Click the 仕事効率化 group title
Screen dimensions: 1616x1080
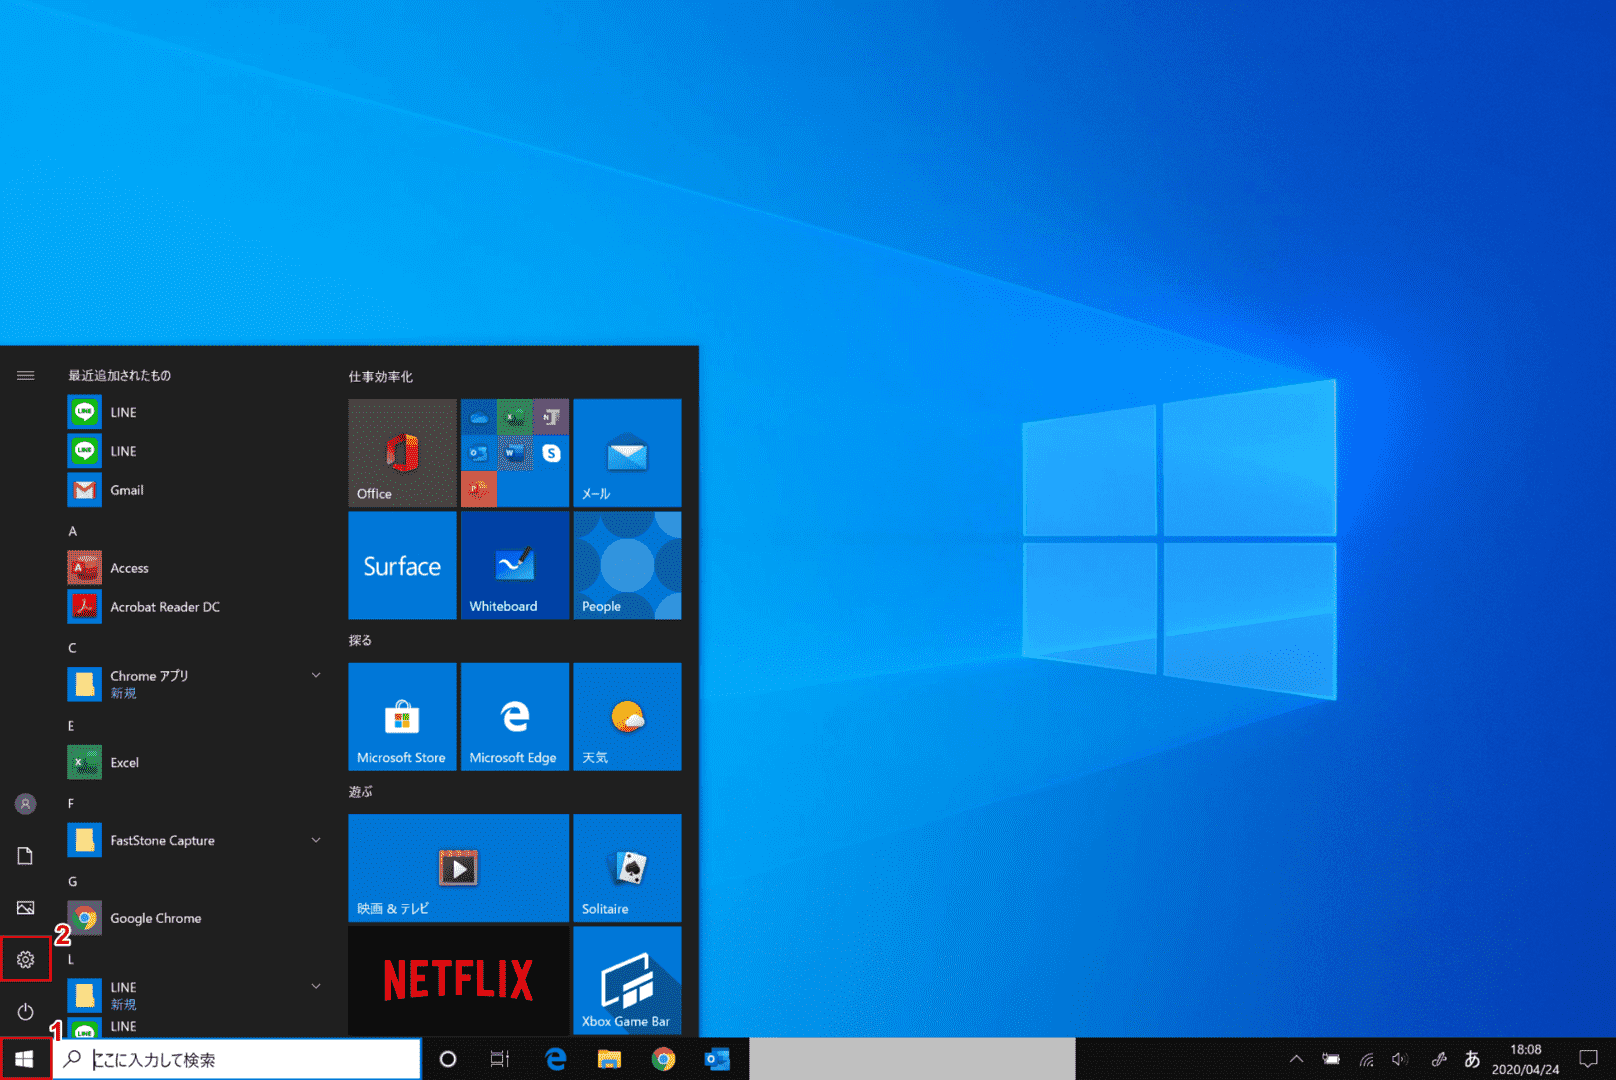click(380, 377)
